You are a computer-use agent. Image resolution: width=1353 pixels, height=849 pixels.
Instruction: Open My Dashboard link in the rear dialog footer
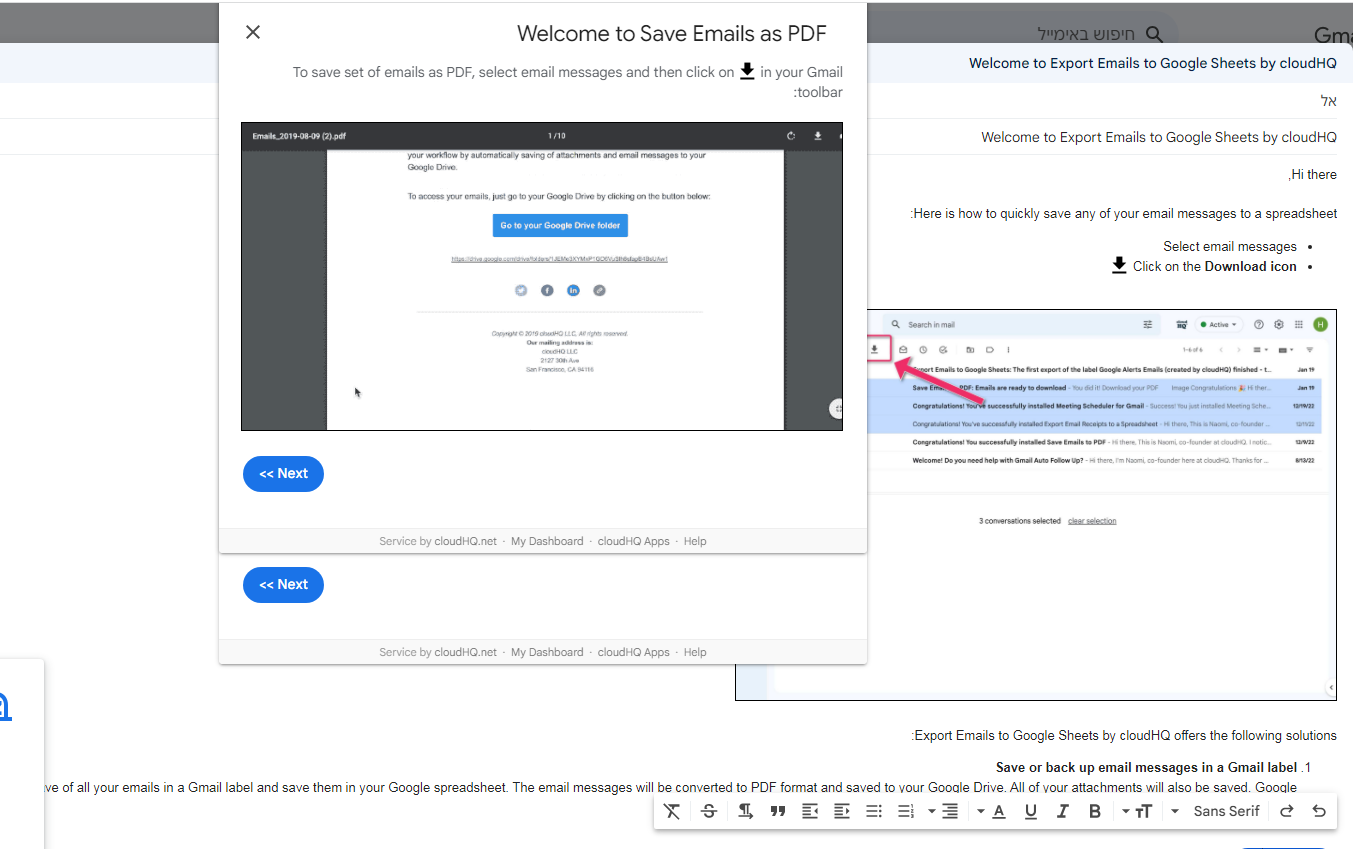pos(547,652)
